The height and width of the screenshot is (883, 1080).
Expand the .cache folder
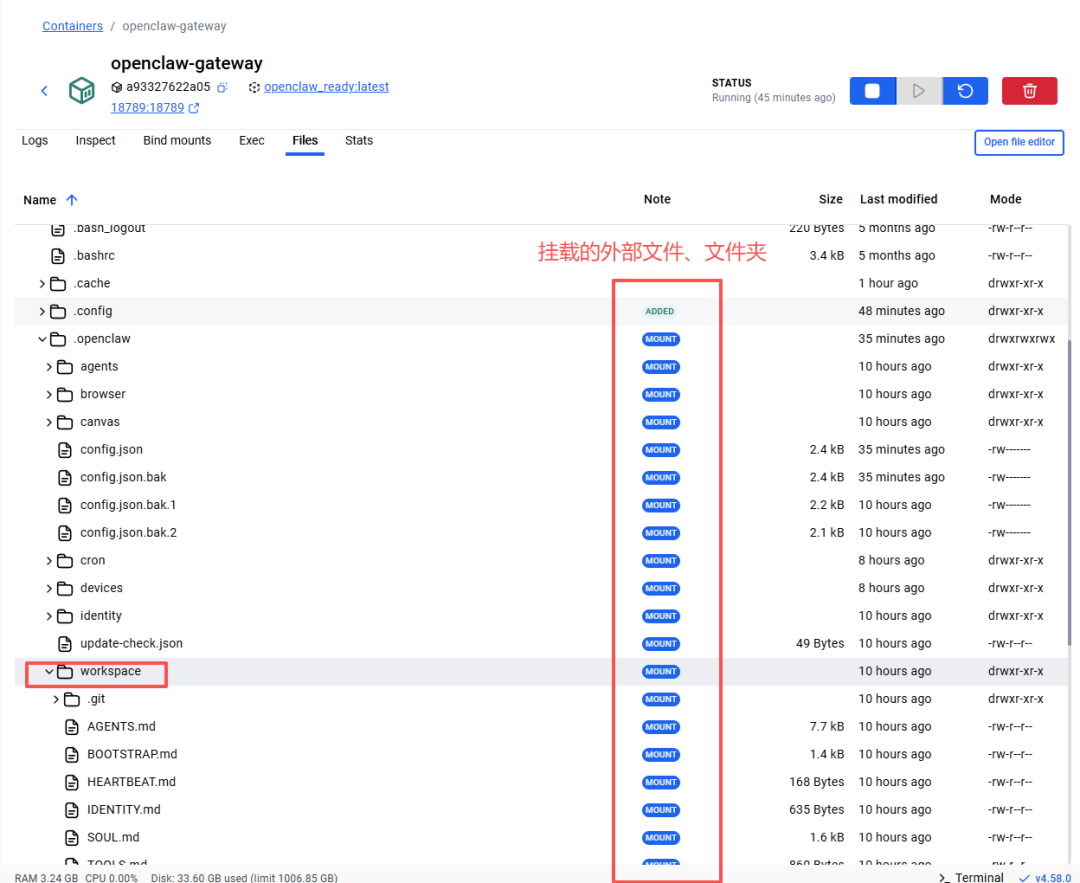42,284
